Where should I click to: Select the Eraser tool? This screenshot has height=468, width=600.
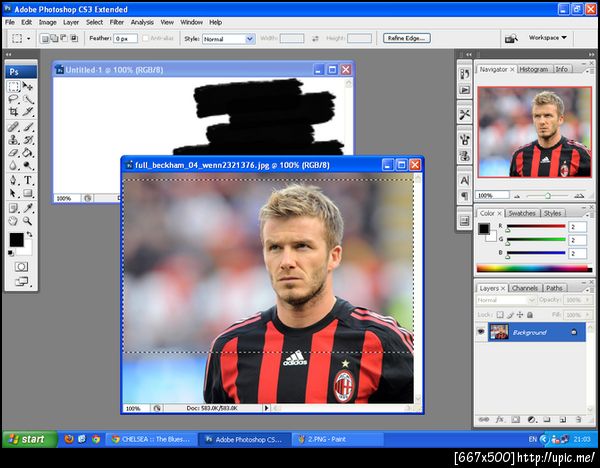(x=14, y=153)
